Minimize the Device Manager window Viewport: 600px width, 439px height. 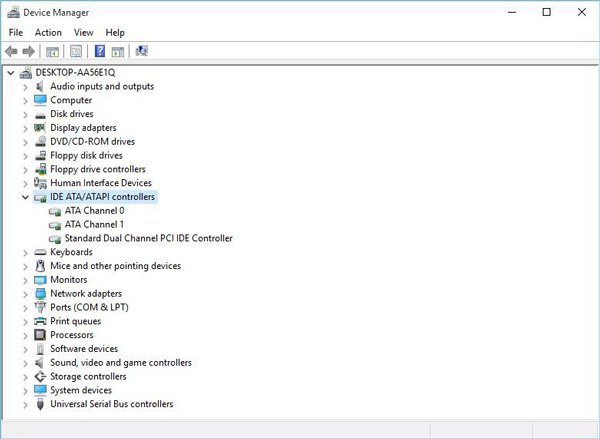click(x=512, y=12)
